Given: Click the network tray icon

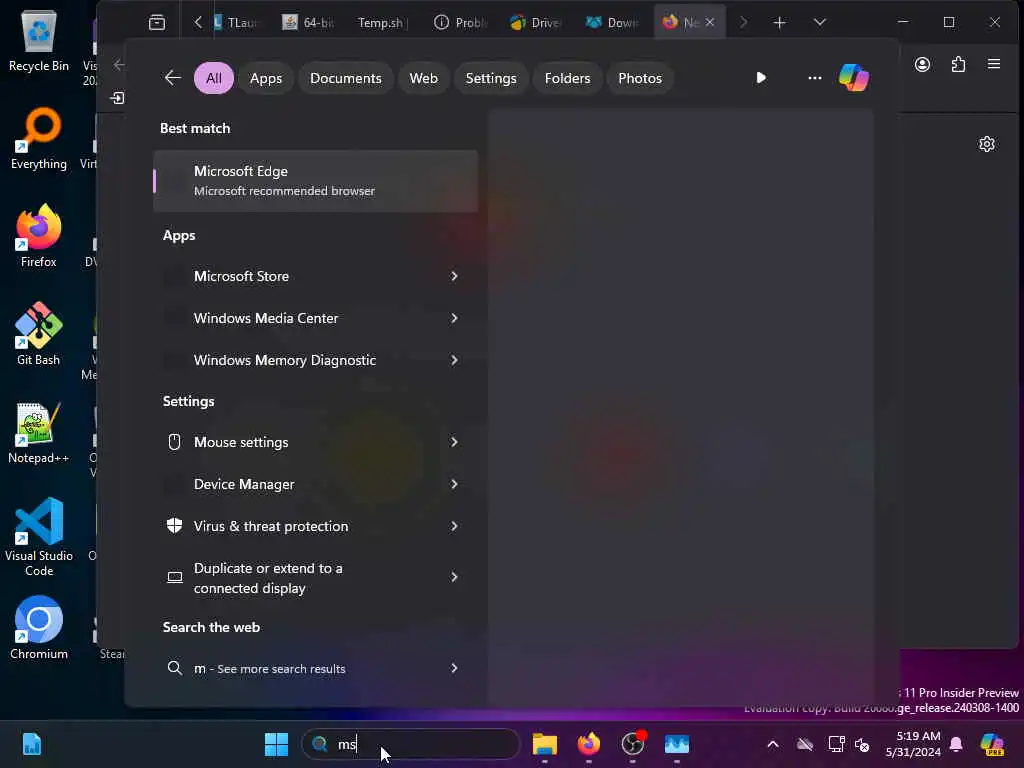Looking at the screenshot, I should click(x=836, y=744).
